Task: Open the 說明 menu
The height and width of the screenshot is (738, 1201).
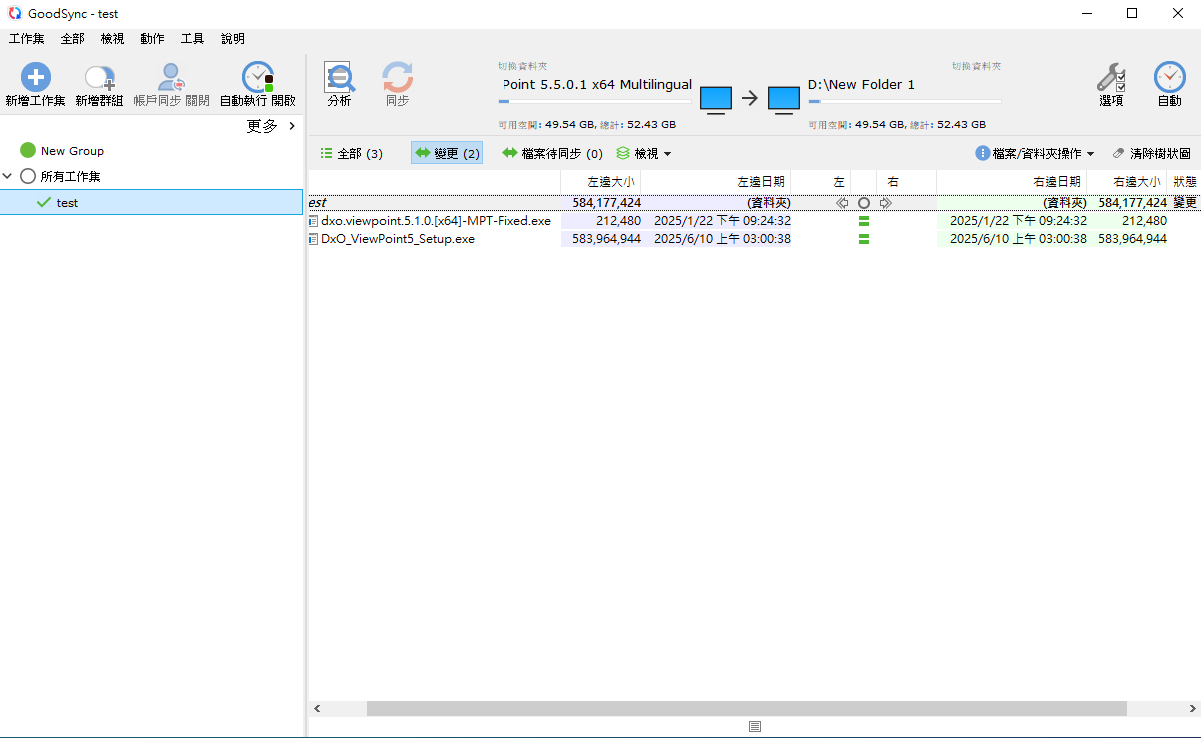Action: click(233, 39)
